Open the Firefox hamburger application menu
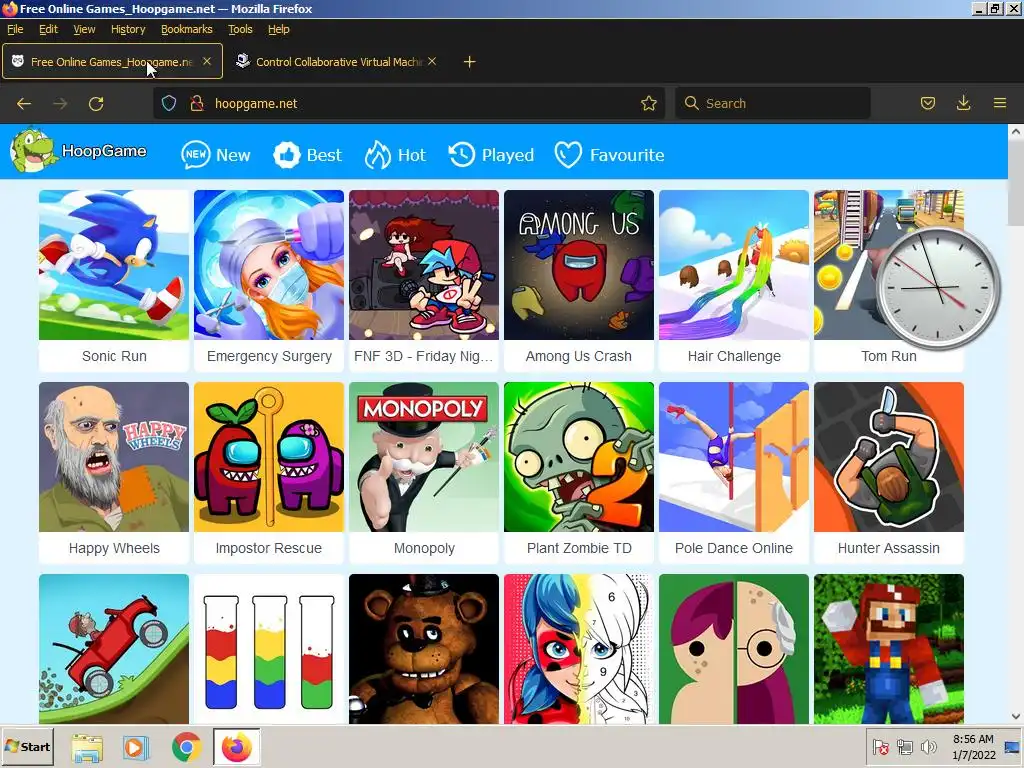Screen dimensions: 1024x768 pyautogui.click(x=999, y=103)
